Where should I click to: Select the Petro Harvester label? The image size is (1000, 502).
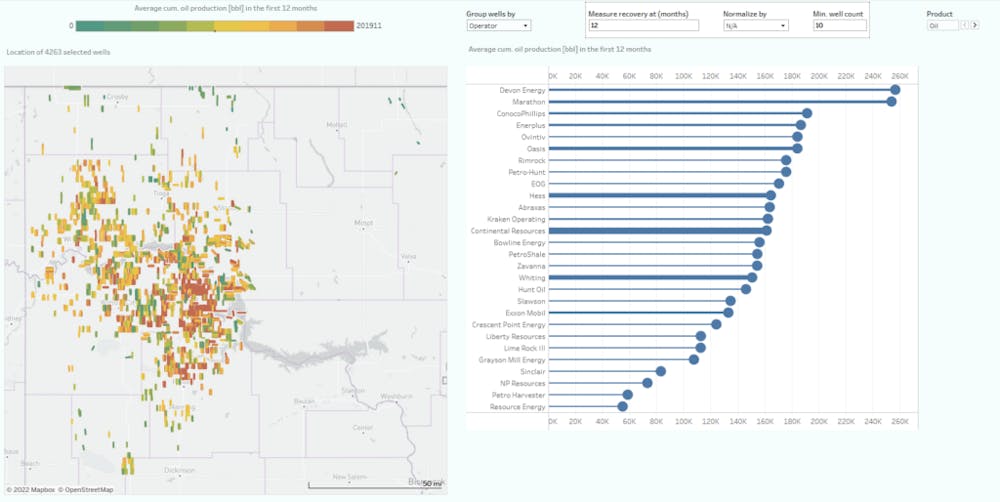point(518,395)
